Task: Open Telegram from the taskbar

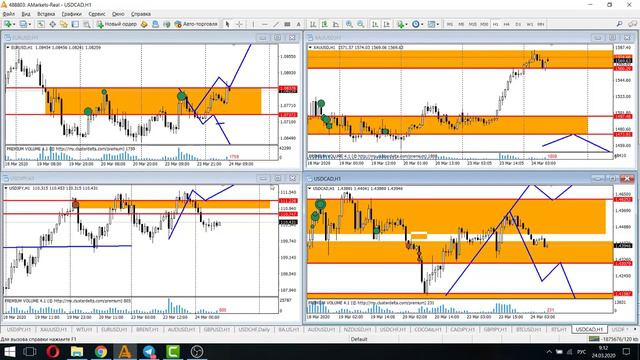Action: [x=149, y=351]
